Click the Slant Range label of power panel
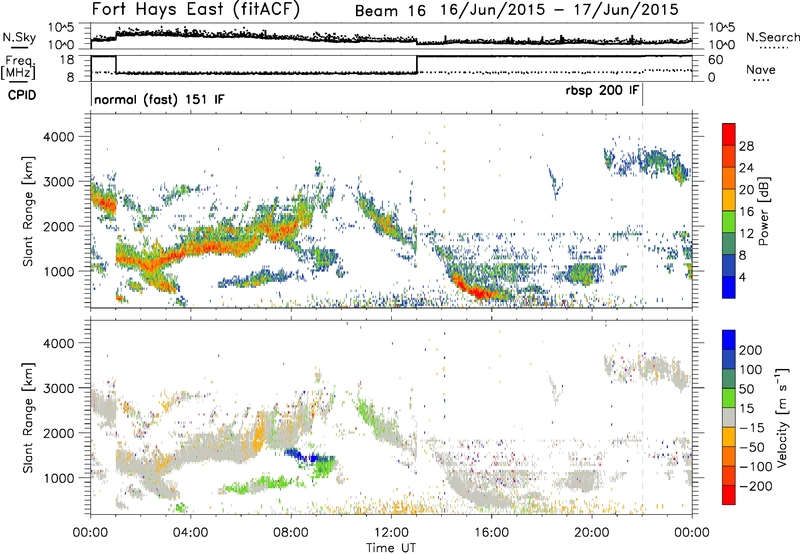 (28, 211)
